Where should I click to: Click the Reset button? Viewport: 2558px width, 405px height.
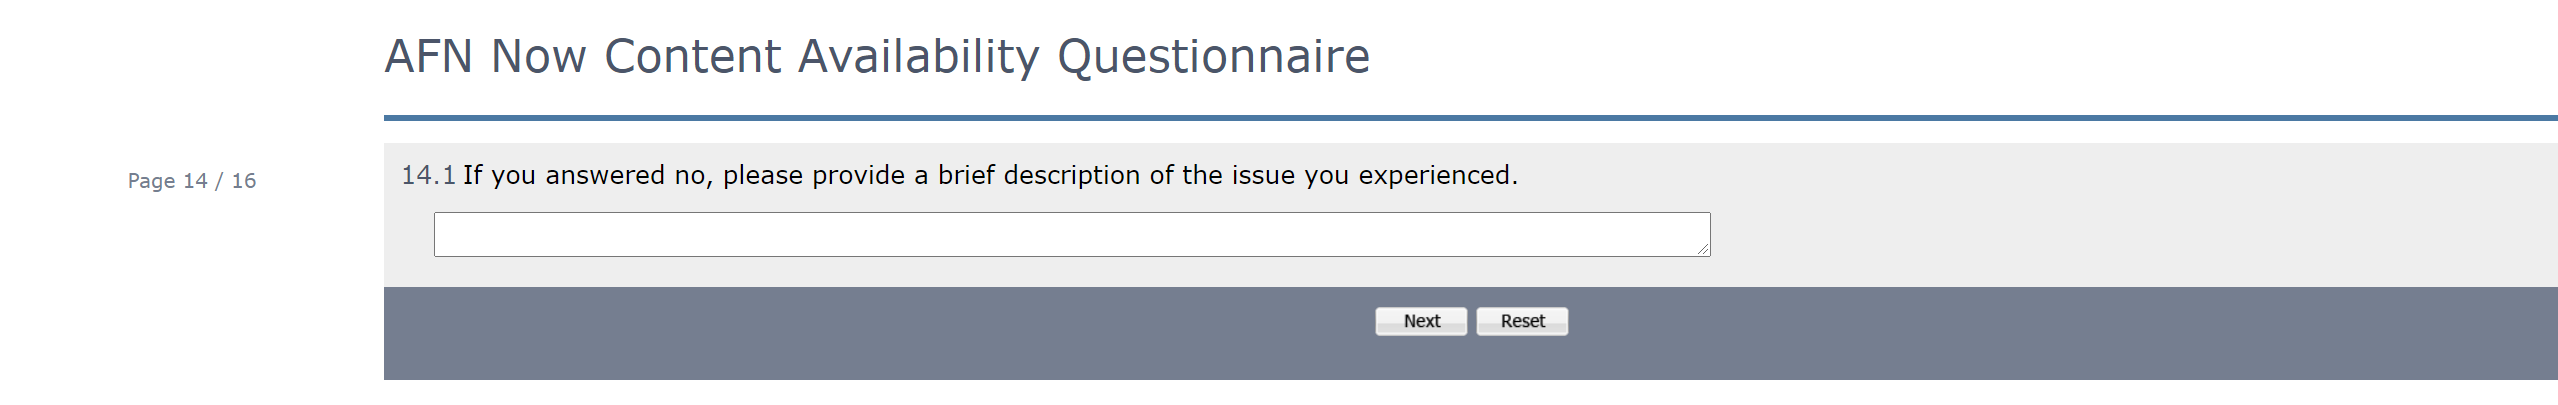(x=1521, y=321)
